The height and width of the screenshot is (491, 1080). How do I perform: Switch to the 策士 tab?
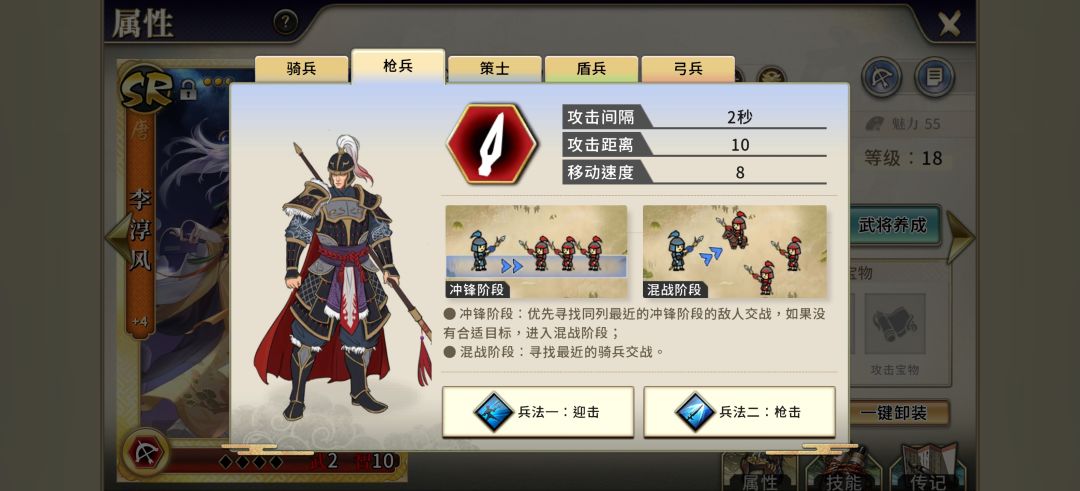[x=495, y=69]
